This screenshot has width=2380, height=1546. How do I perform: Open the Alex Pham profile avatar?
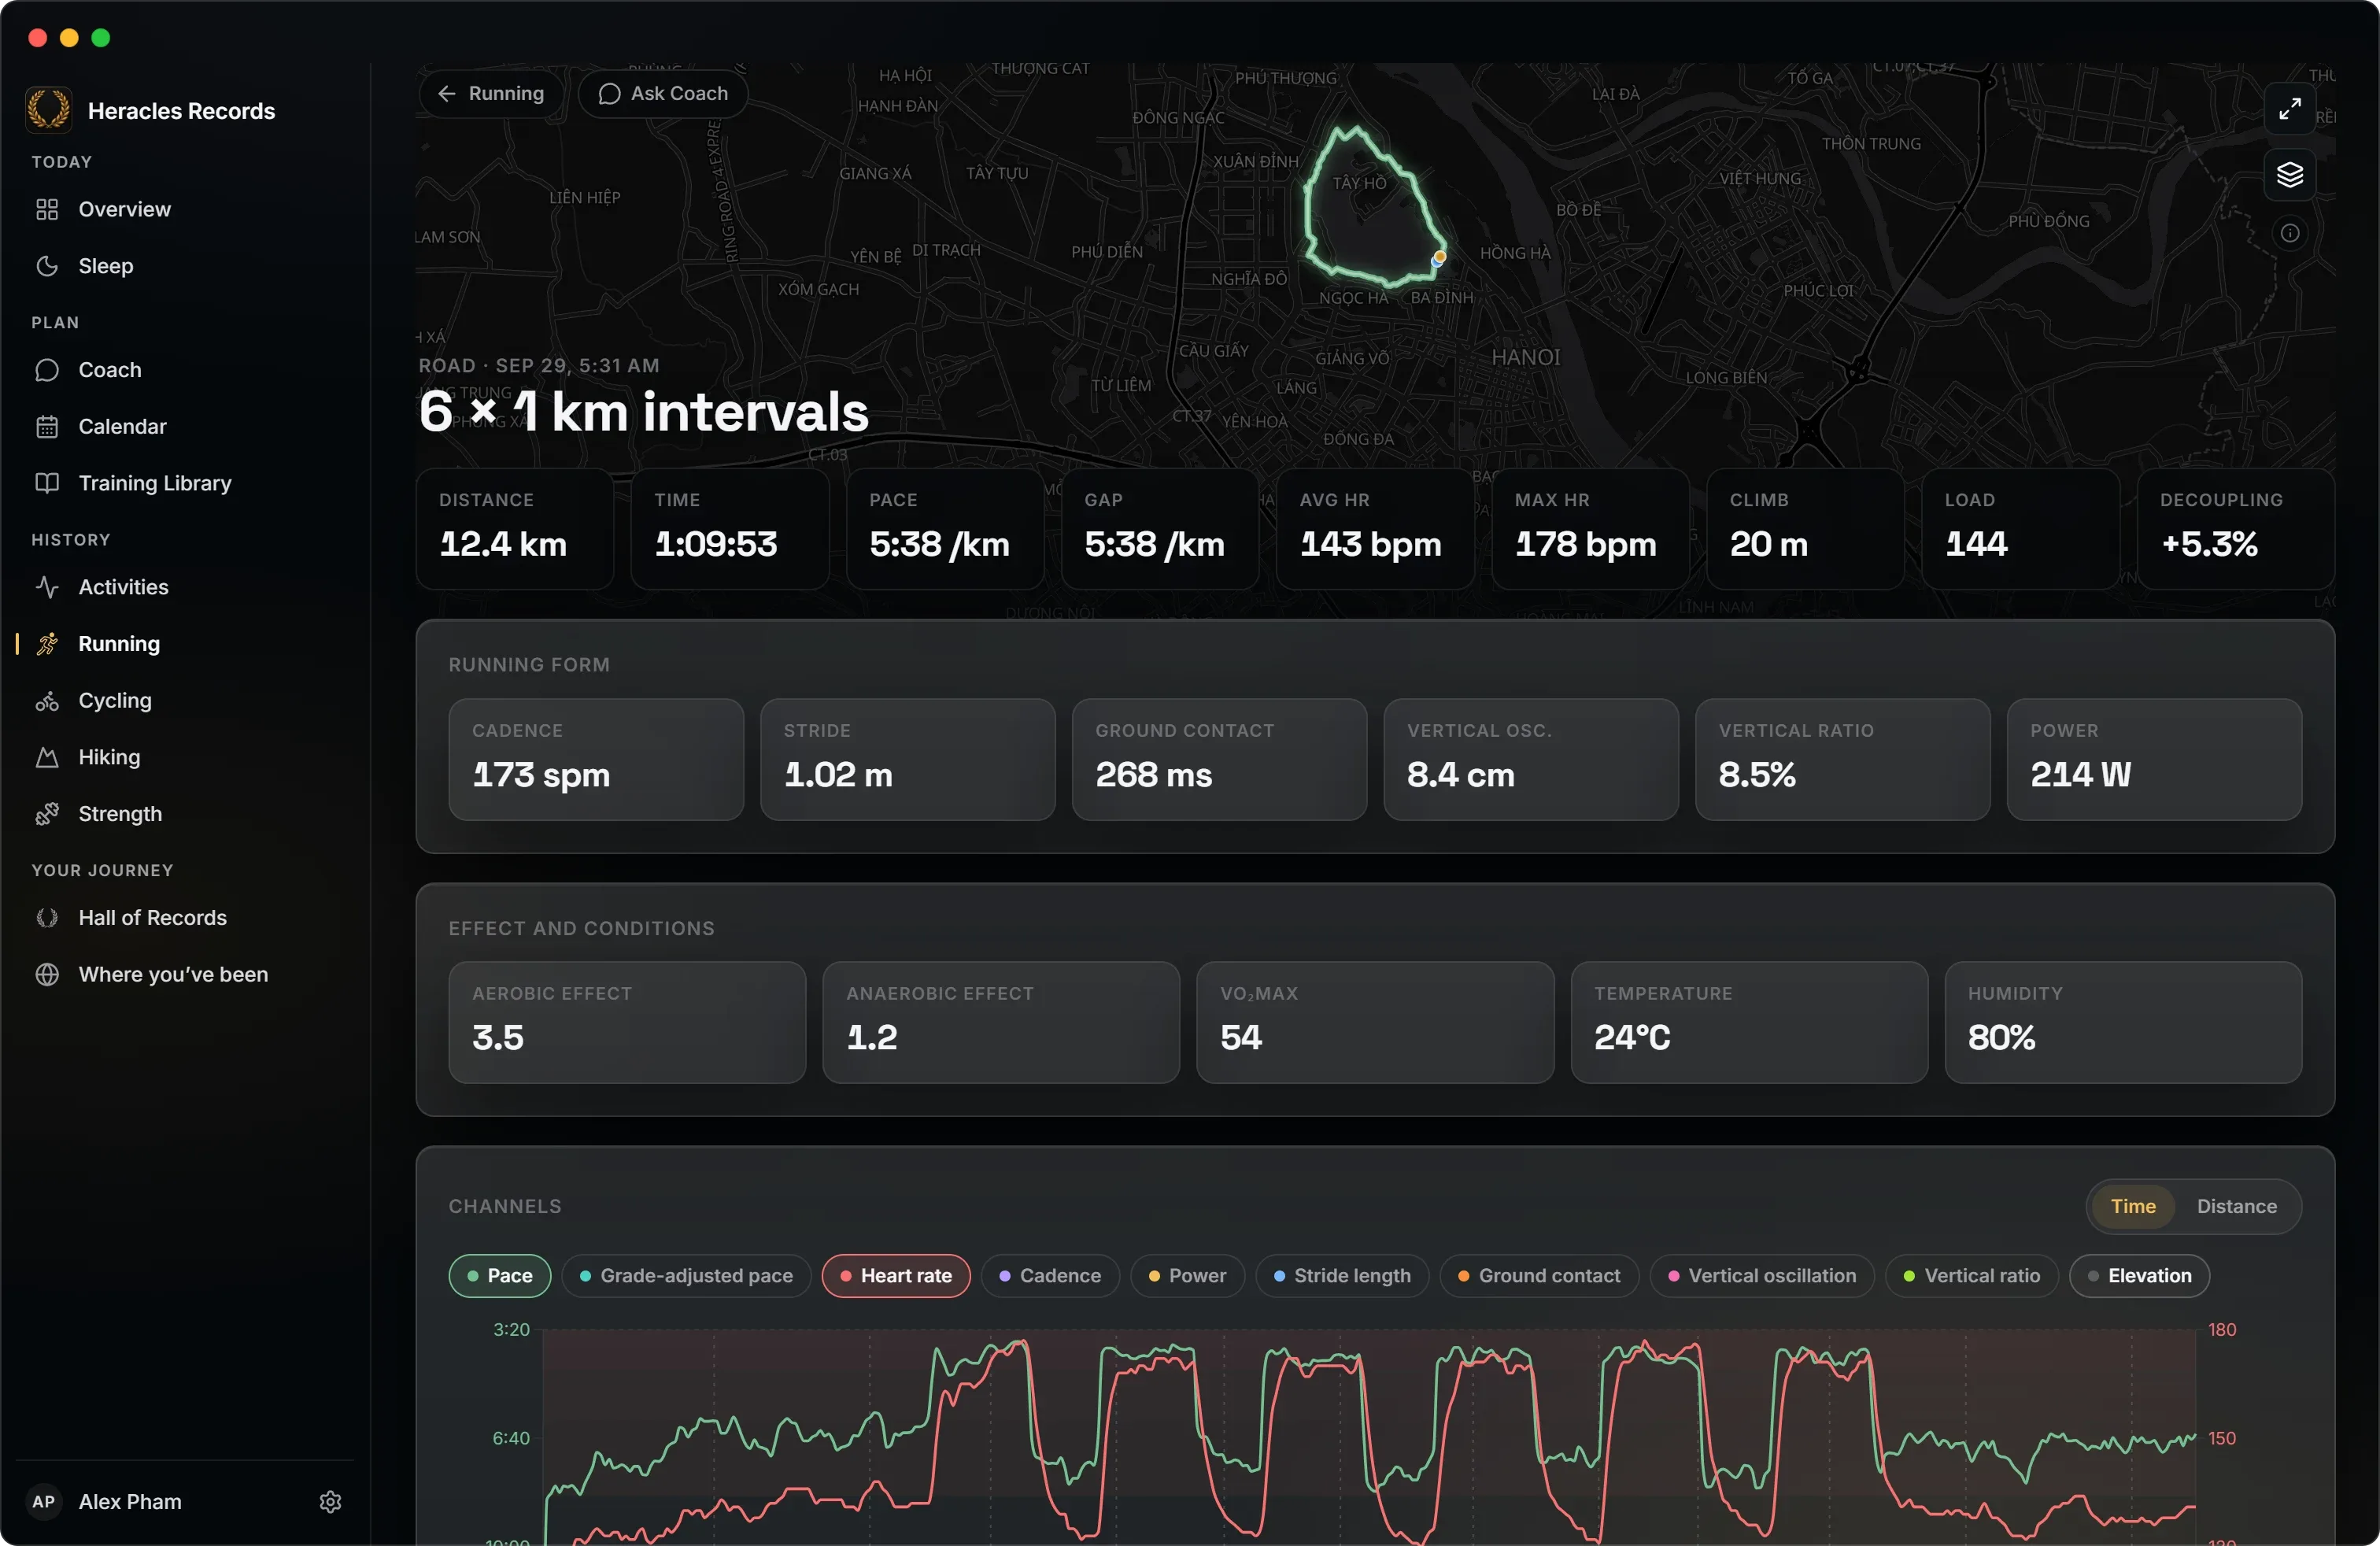44,1502
